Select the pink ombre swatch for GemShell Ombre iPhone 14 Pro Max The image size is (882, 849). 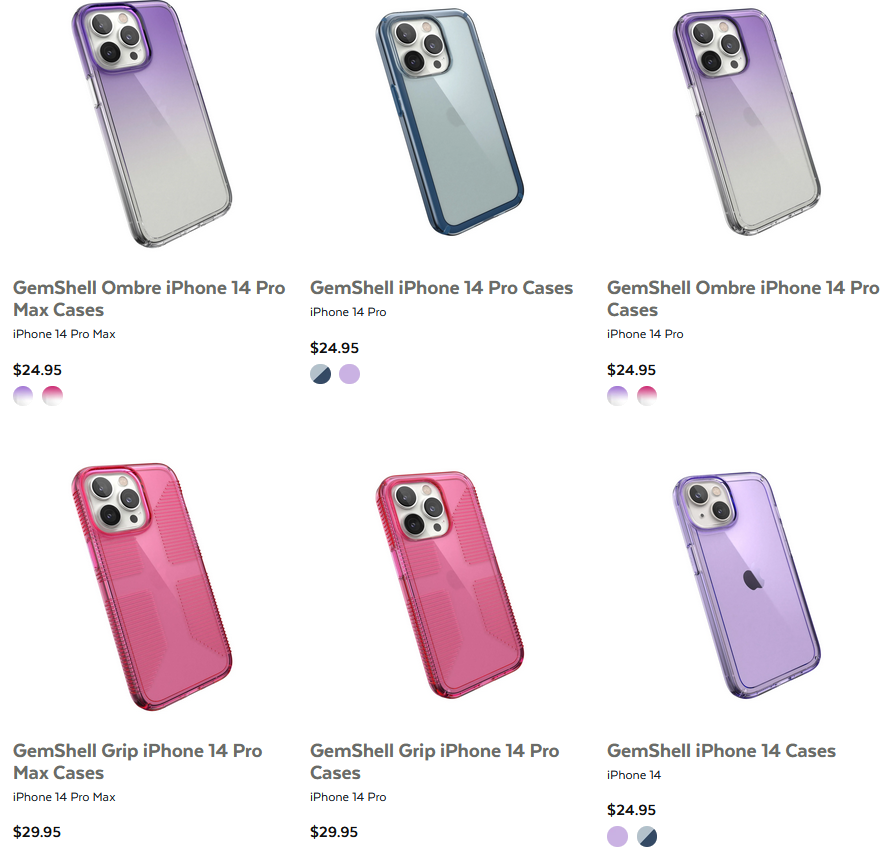(x=52, y=395)
